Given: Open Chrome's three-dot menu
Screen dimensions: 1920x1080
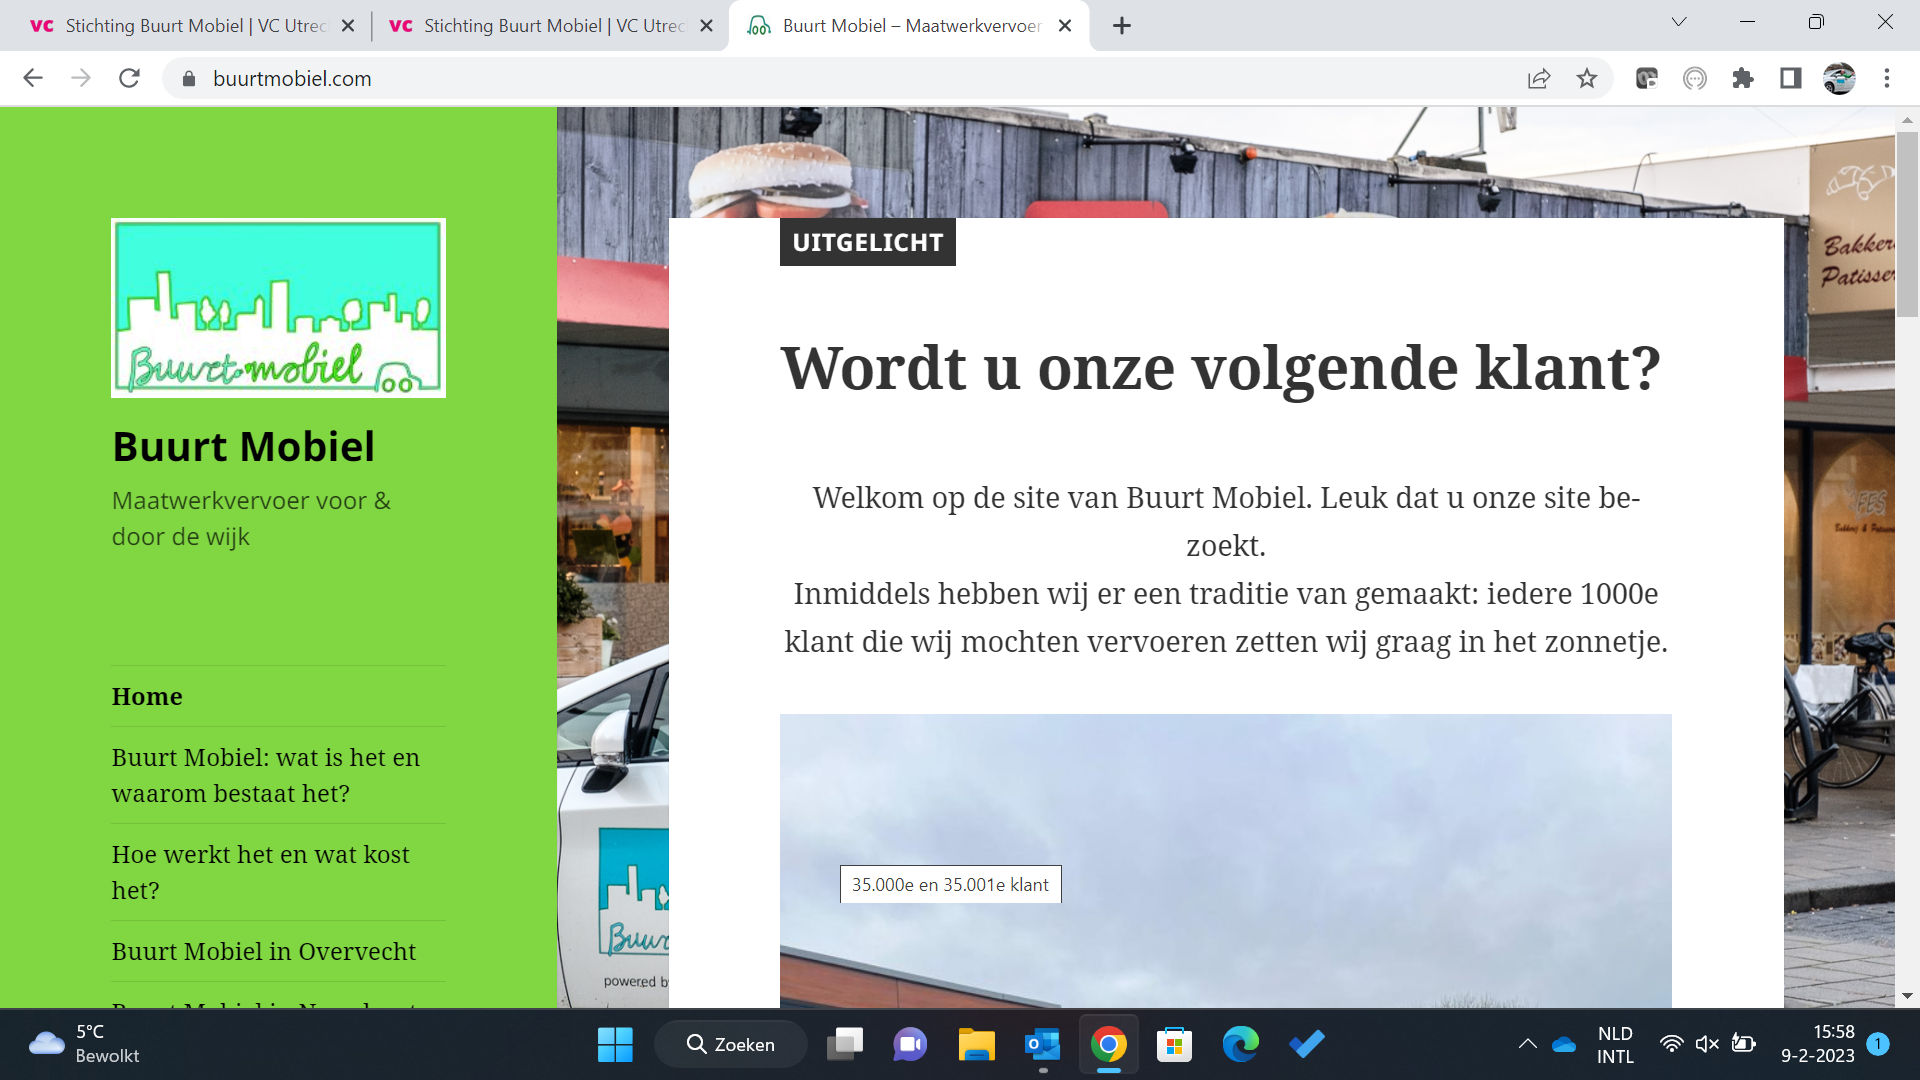Looking at the screenshot, I should [x=1887, y=78].
